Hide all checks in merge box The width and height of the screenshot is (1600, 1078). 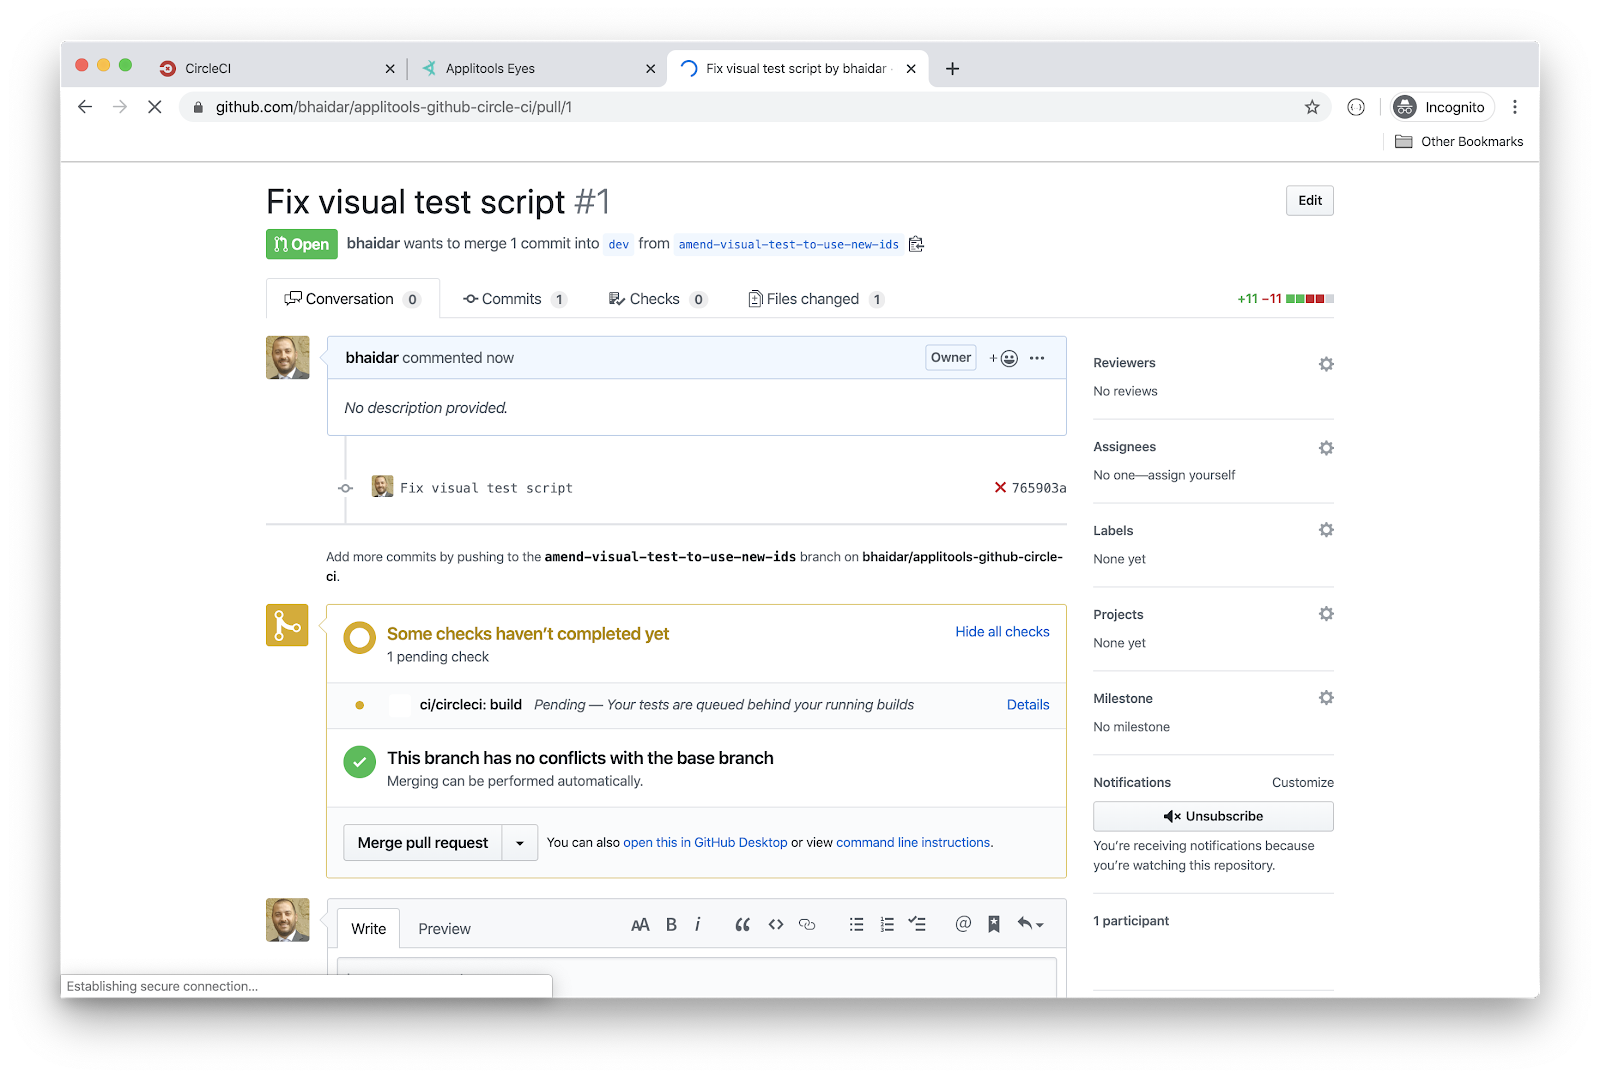[x=1002, y=632]
